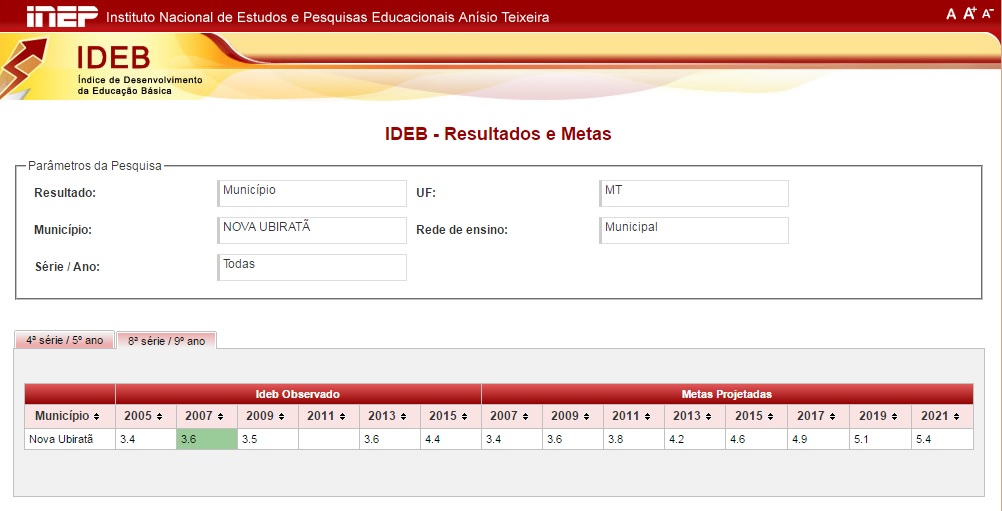The image size is (1002, 511).
Task: Click the Instituto Nacional de Estudos header text
Action: (327, 17)
